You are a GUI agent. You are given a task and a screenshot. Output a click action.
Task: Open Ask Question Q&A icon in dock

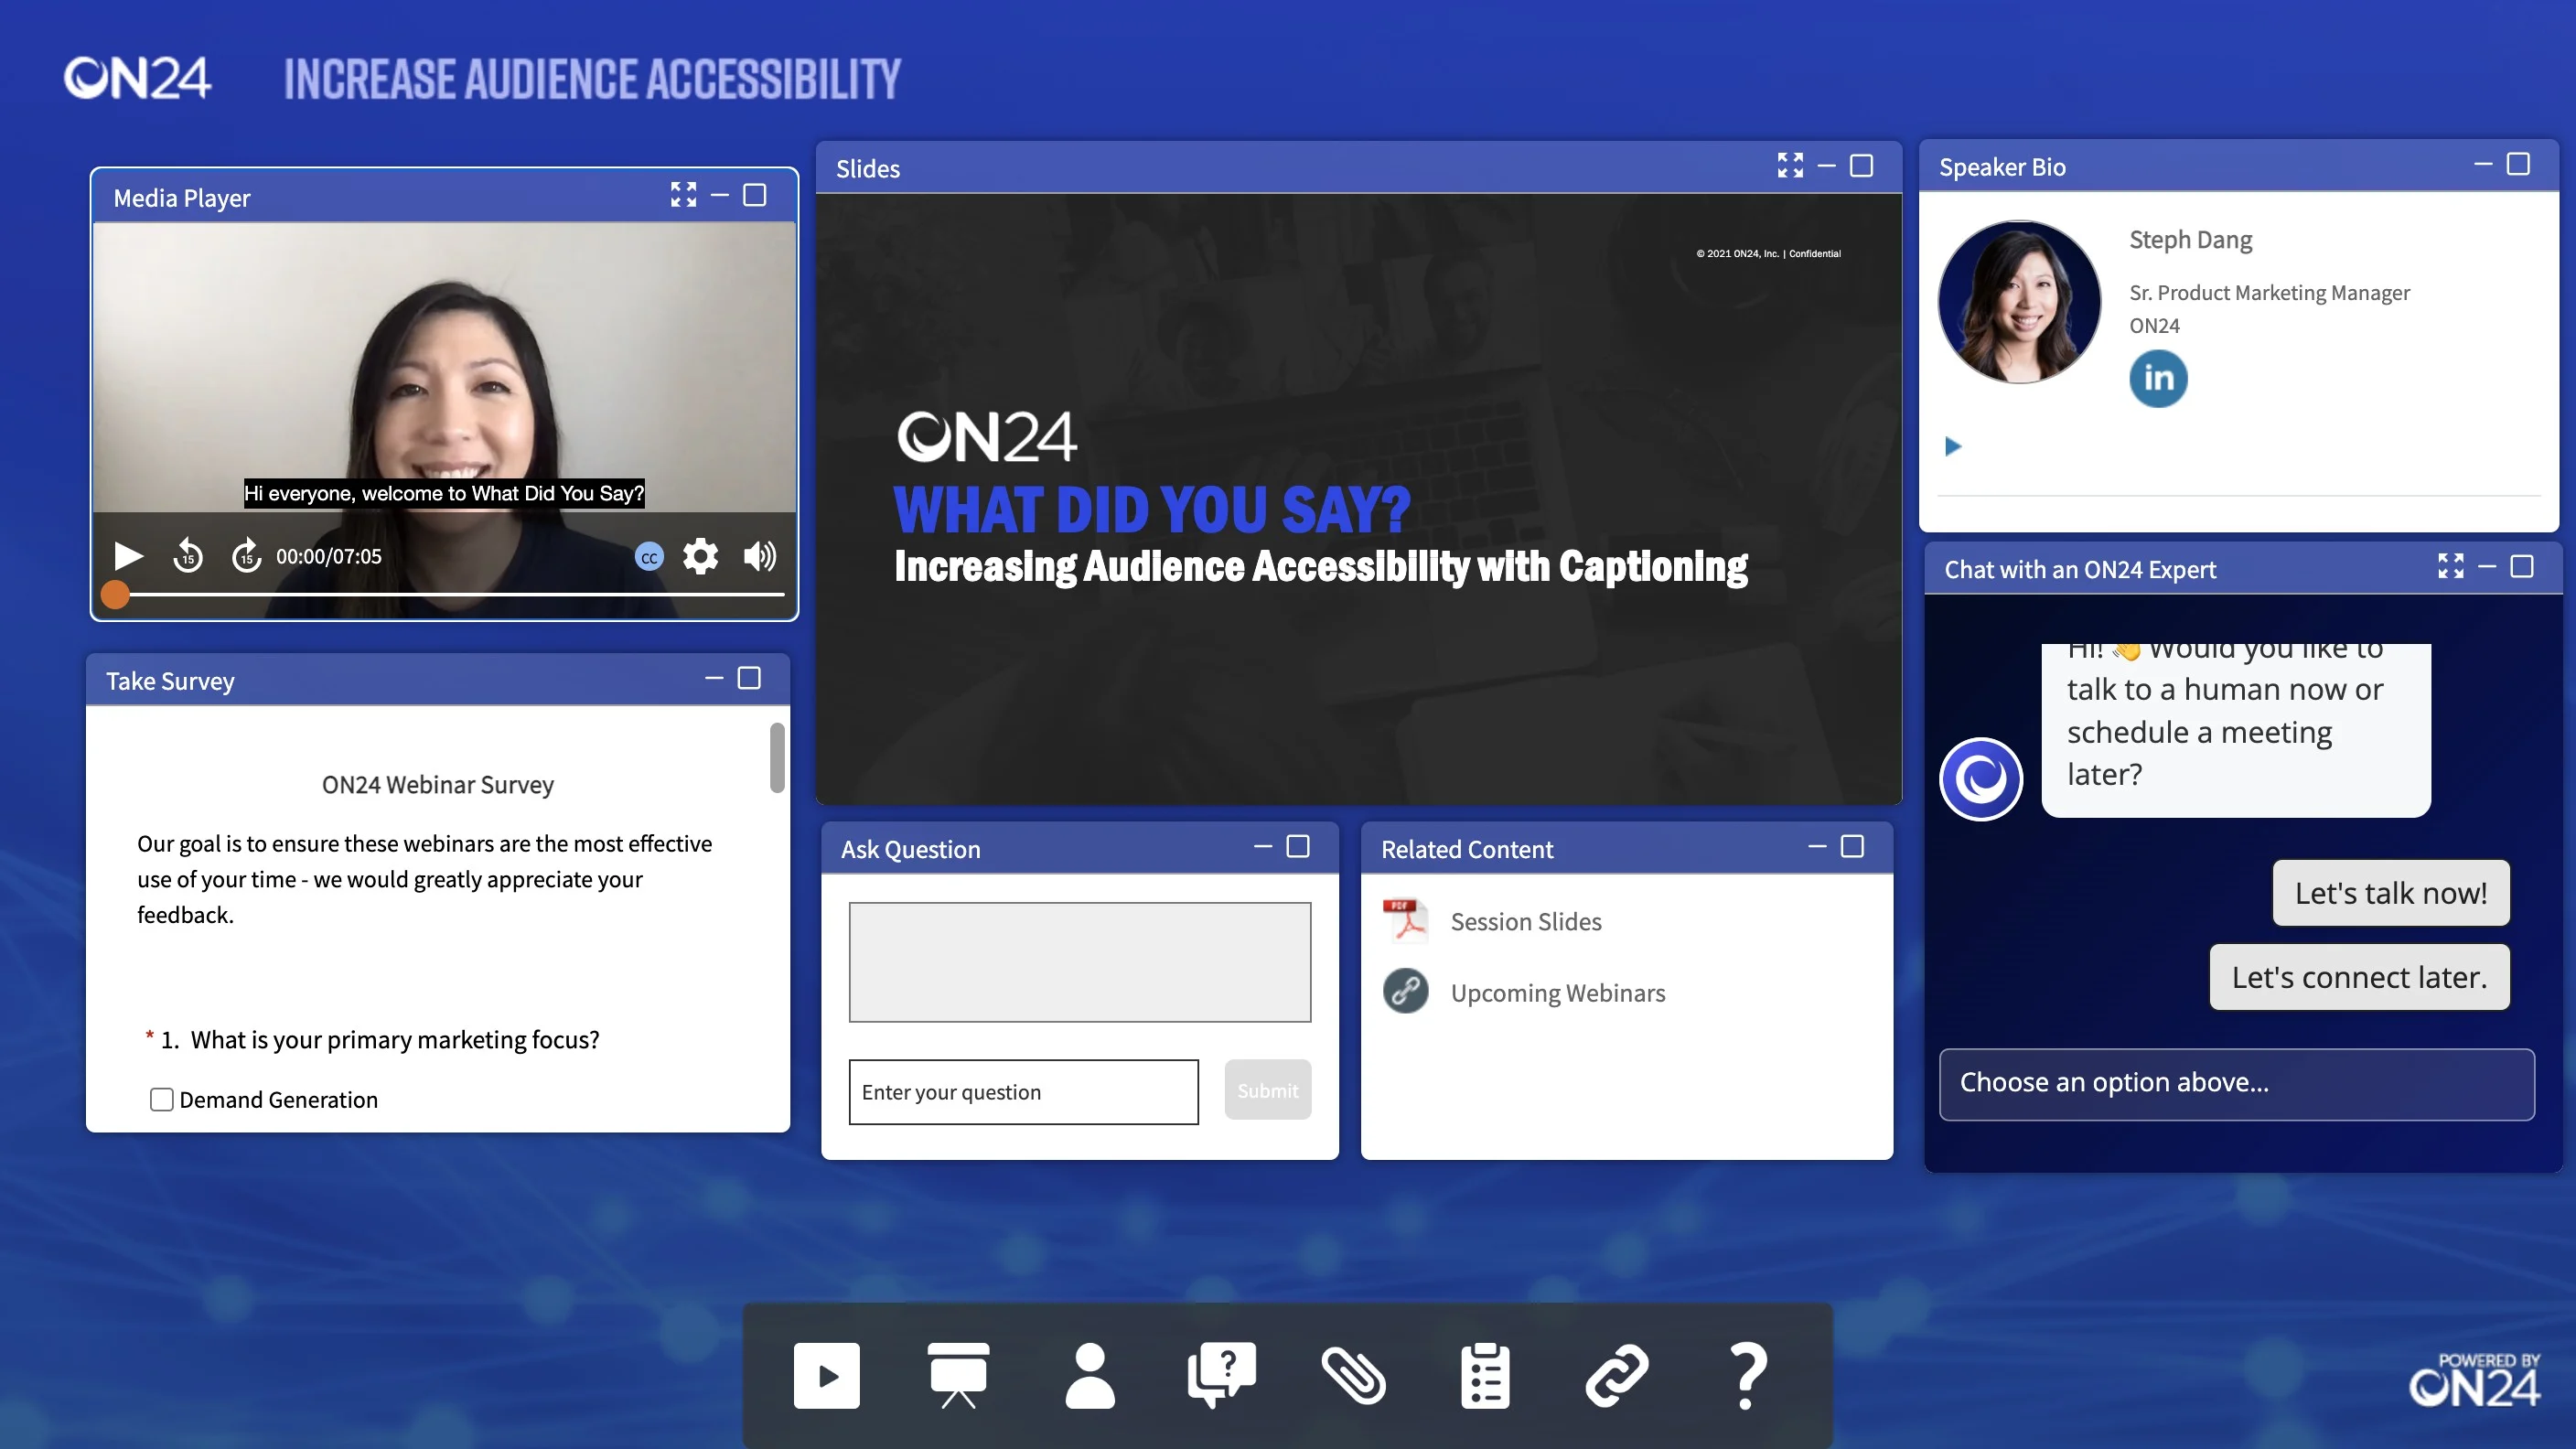[x=1221, y=1376]
